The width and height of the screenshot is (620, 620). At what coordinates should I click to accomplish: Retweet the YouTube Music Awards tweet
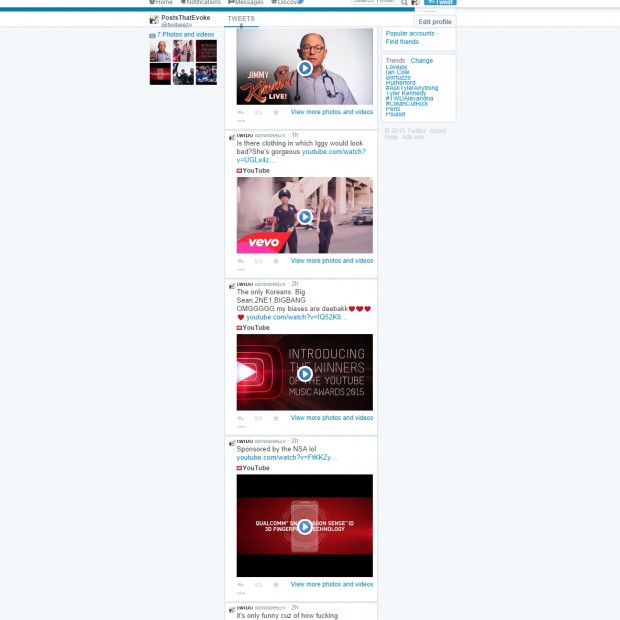pos(258,418)
